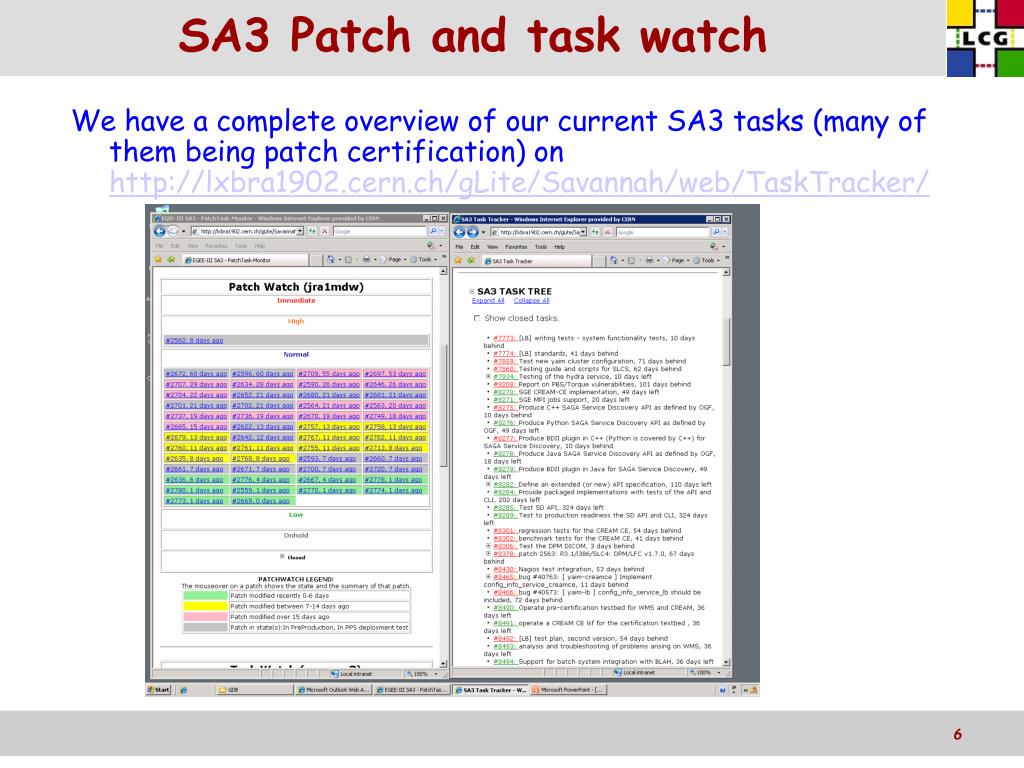Open patch #2672, 60 days ago link
The image size is (1024, 768).
(x=197, y=374)
